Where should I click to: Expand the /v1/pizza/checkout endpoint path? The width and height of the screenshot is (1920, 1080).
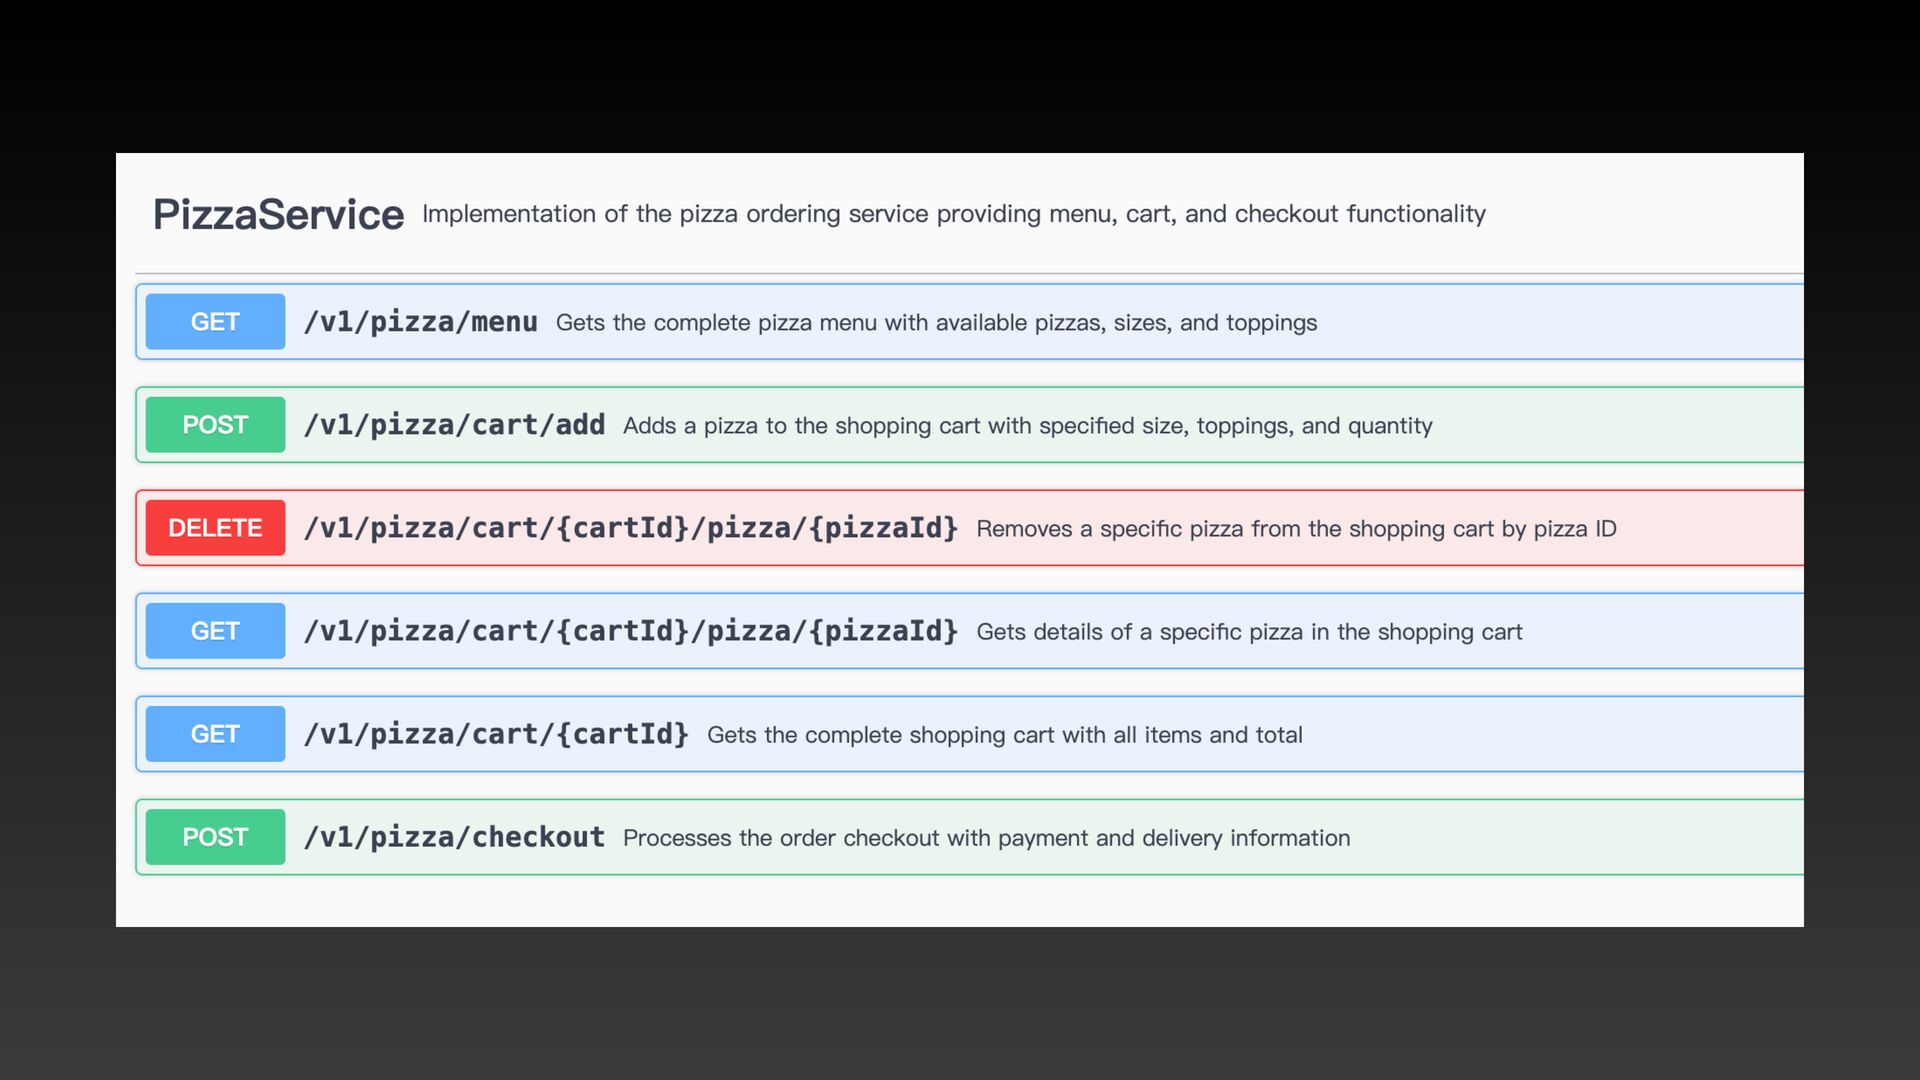(x=454, y=837)
